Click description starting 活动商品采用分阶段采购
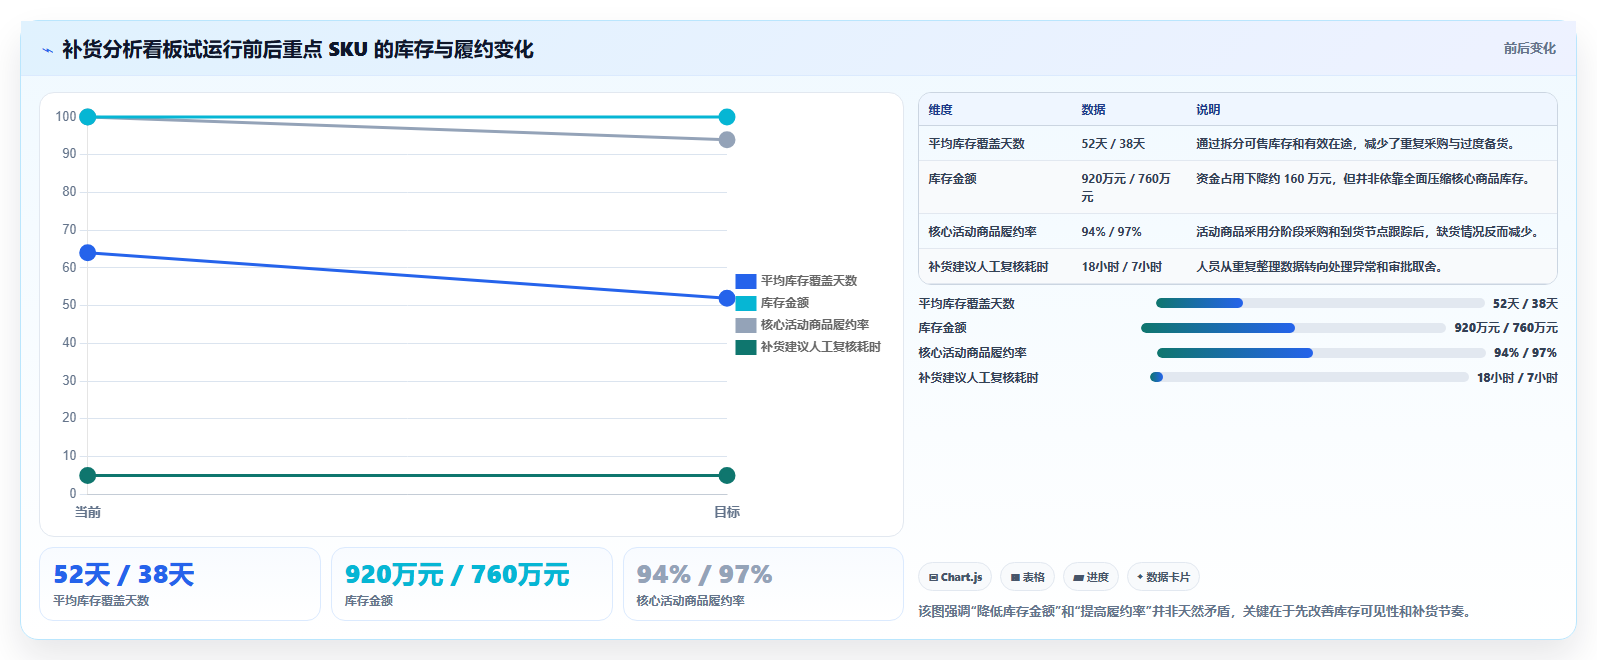 coord(1367,232)
